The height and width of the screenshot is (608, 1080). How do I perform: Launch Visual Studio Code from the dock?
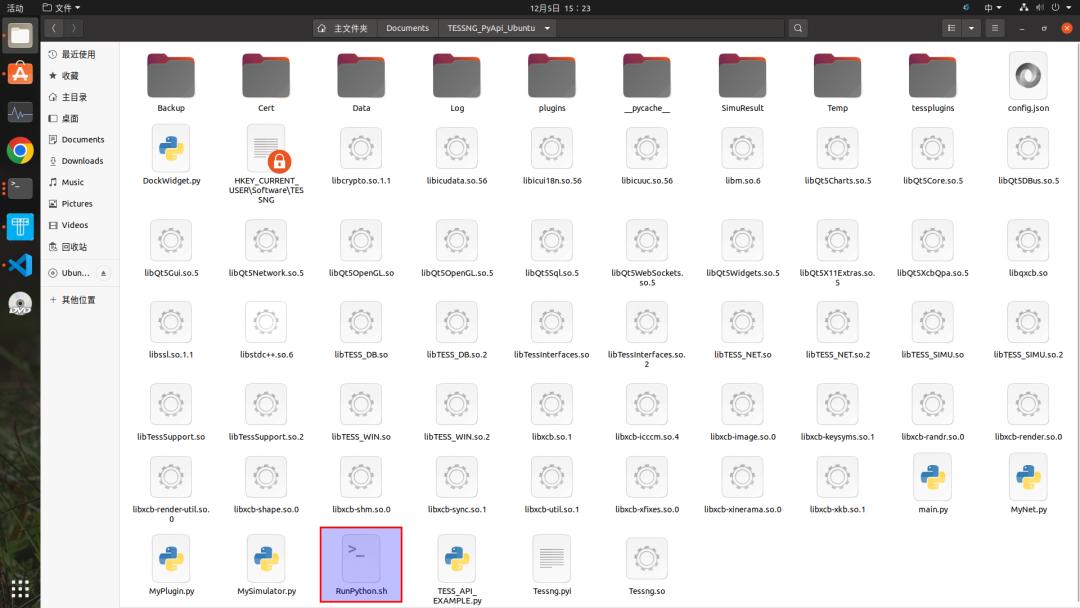20,265
